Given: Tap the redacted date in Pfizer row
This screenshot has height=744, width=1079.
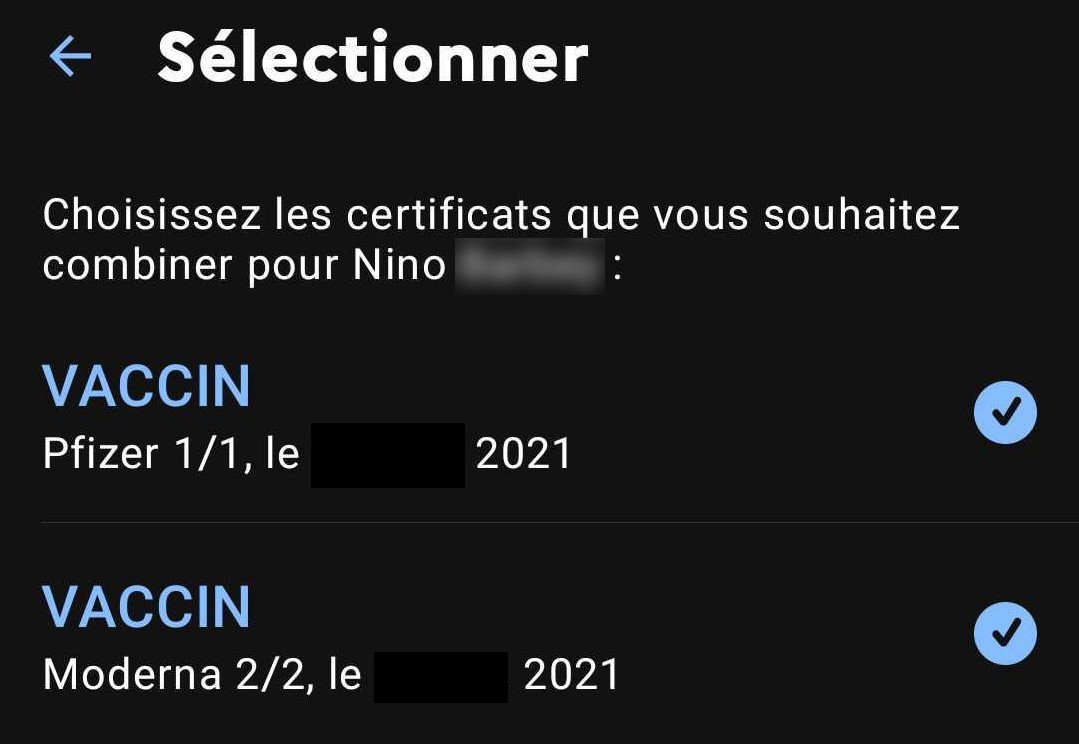Looking at the screenshot, I should coord(387,455).
